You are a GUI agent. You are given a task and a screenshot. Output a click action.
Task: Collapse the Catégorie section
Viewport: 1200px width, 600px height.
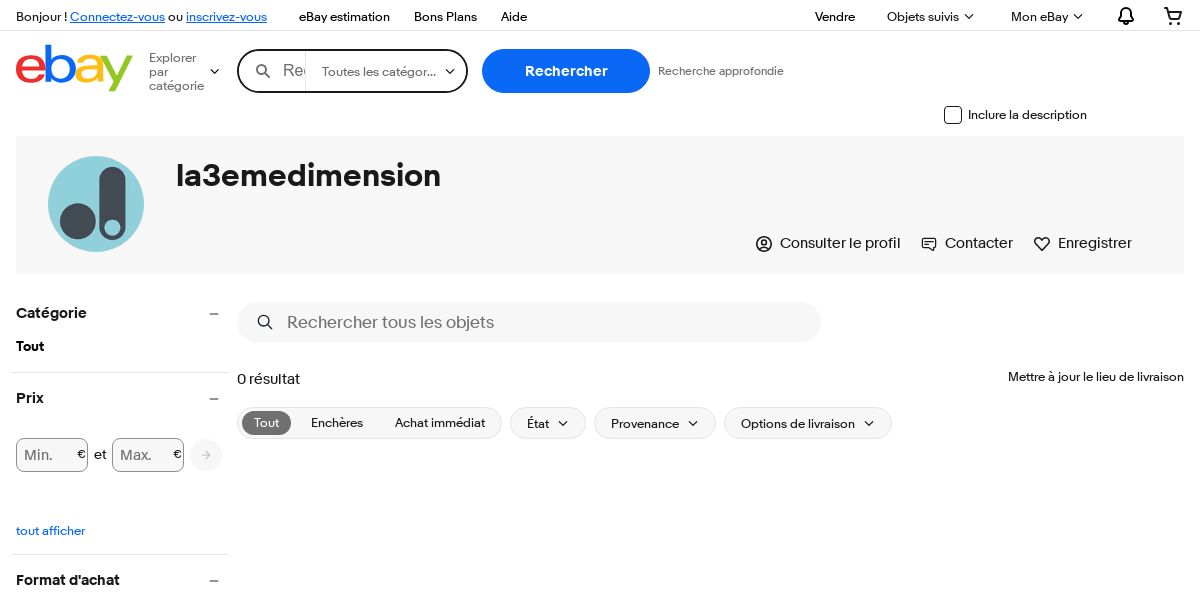213,313
